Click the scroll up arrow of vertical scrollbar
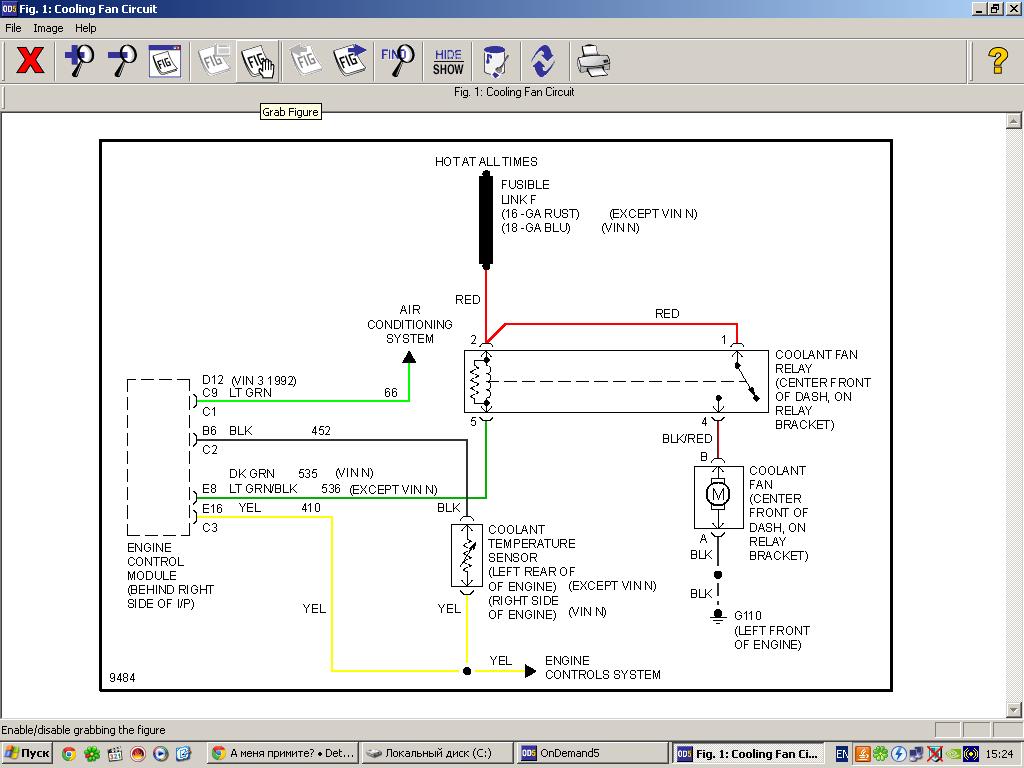Image resolution: width=1024 pixels, height=768 pixels. tap(1012, 121)
